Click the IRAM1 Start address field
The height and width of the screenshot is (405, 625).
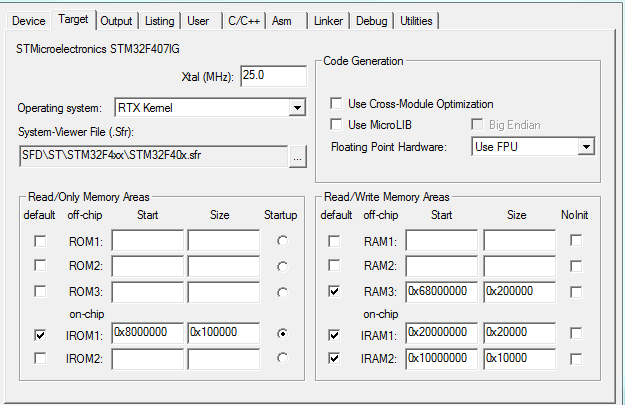click(442, 333)
